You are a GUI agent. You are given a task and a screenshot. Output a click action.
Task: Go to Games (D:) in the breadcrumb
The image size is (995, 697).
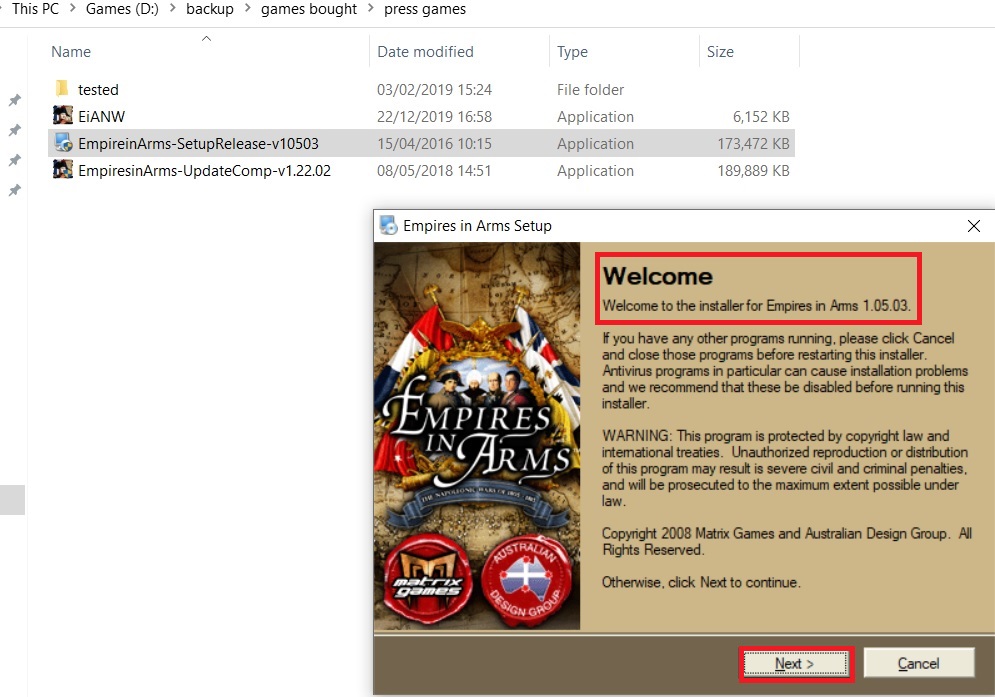pyautogui.click(x=122, y=9)
